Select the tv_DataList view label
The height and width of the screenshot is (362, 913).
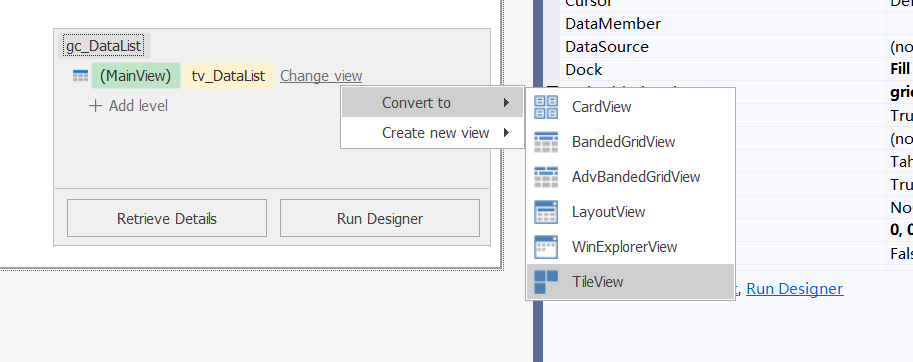tap(228, 76)
